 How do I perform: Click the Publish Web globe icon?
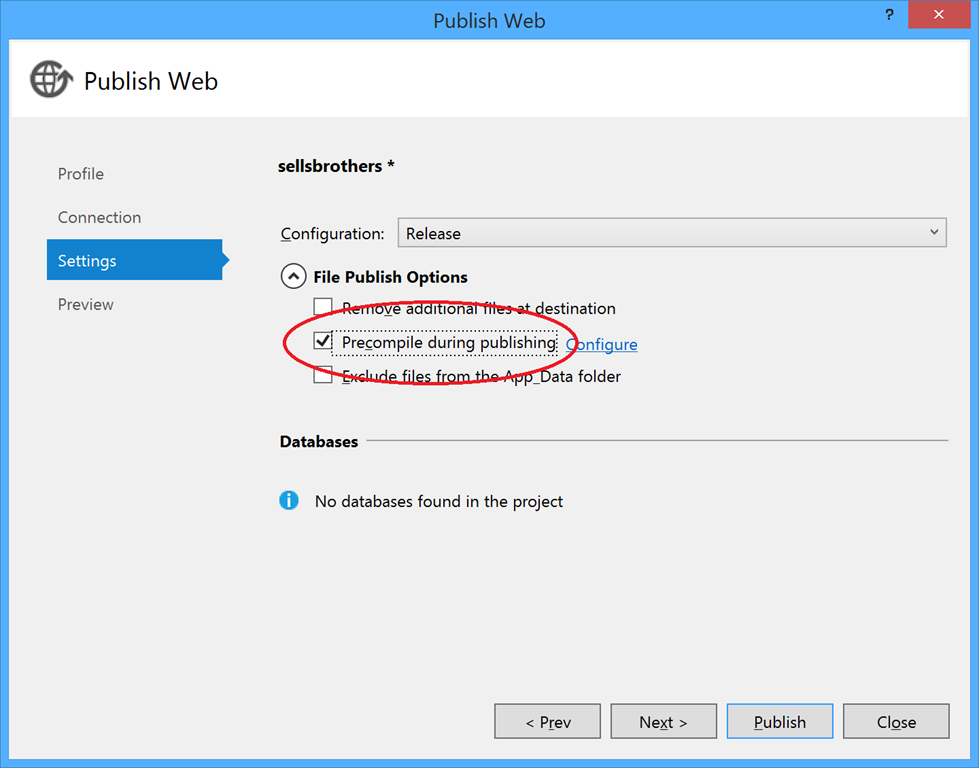click(x=51, y=79)
